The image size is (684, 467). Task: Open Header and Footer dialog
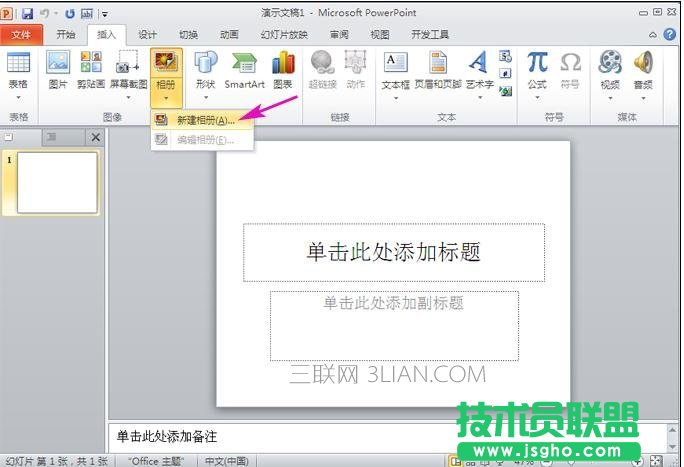[438, 70]
